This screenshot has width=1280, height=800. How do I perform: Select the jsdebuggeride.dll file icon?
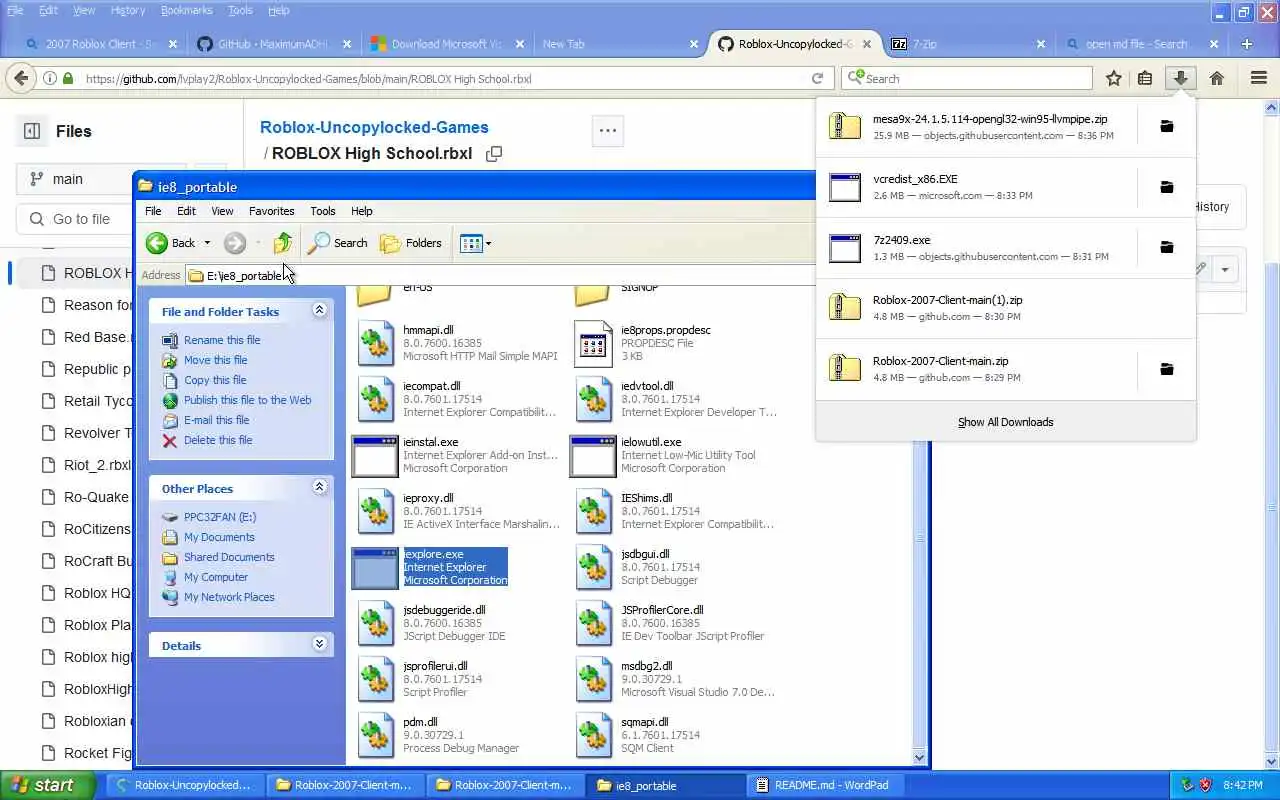376,623
